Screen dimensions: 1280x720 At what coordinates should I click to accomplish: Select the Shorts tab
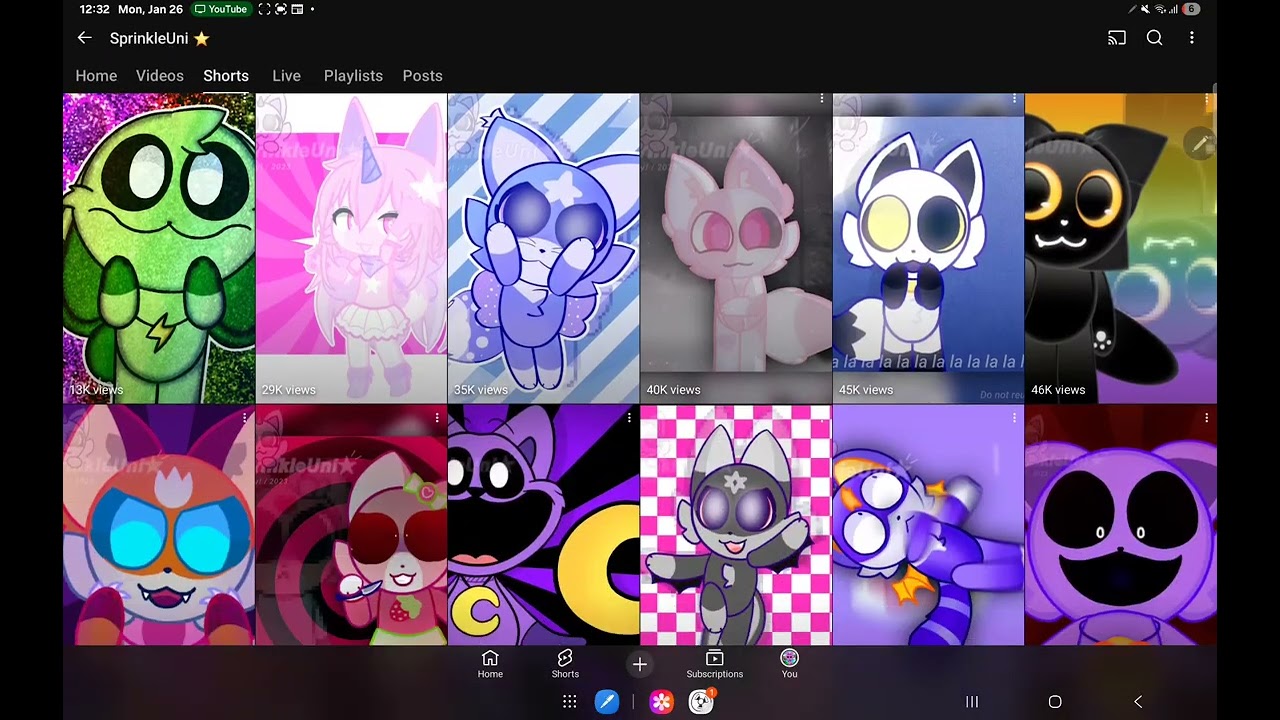(x=226, y=76)
